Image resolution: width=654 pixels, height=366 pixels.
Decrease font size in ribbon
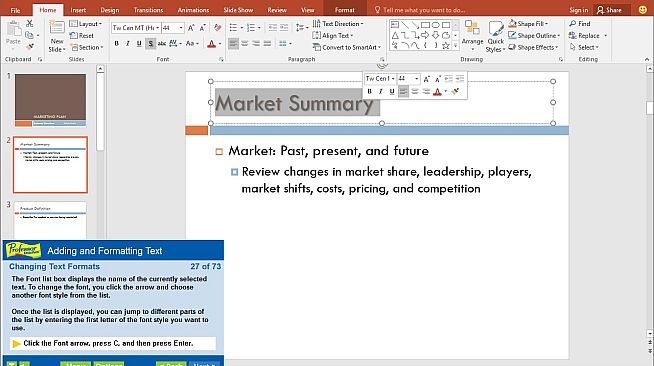point(202,28)
